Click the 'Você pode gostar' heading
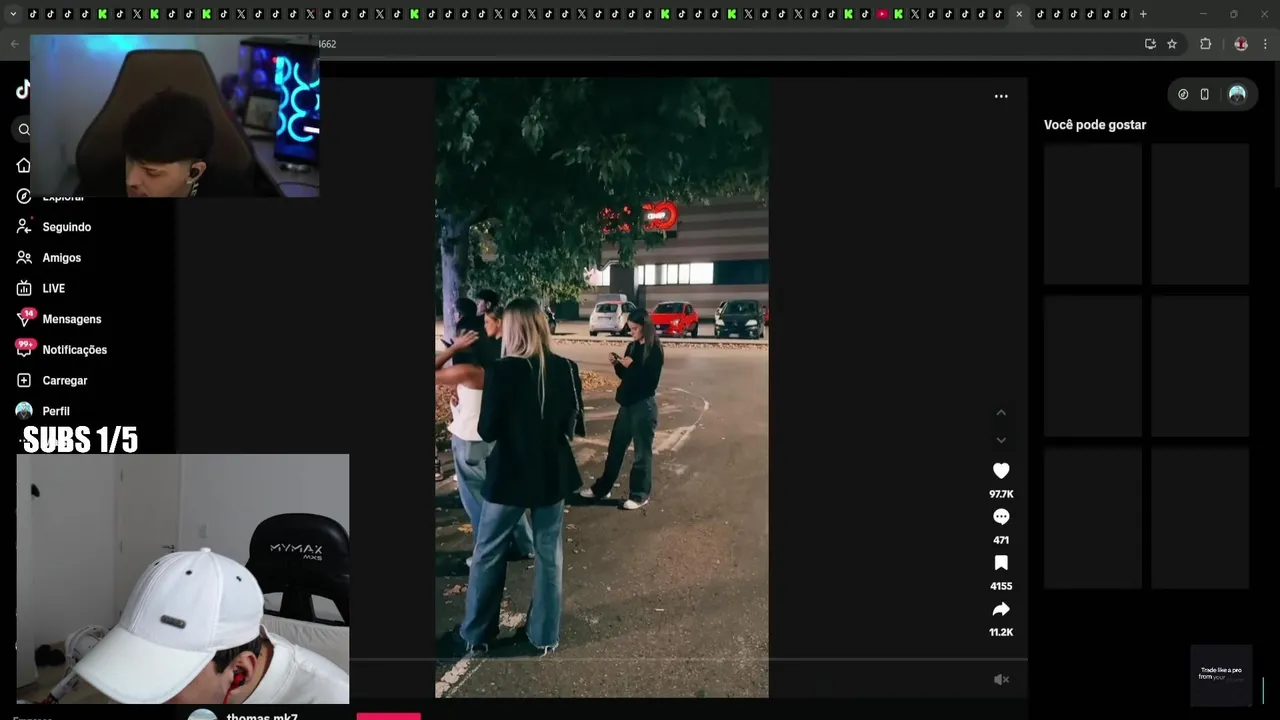The image size is (1280, 720). tap(1095, 125)
